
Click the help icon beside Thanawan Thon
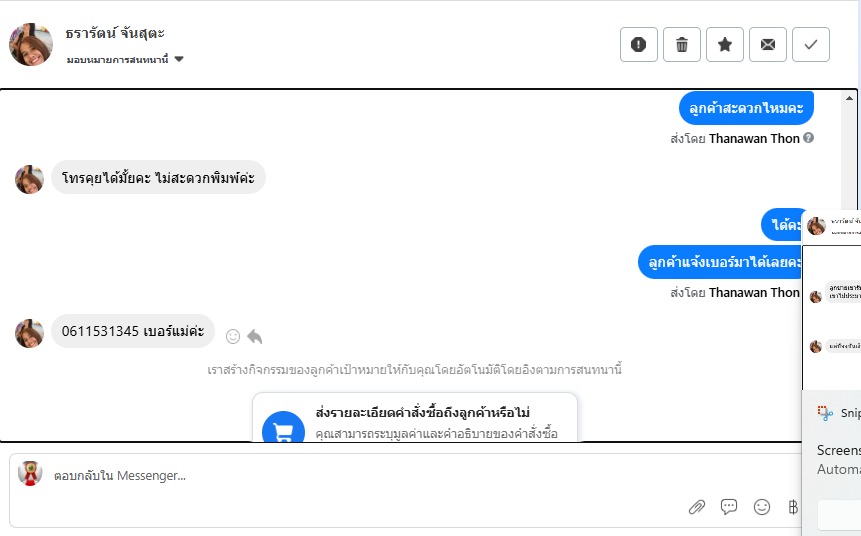pos(808,138)
